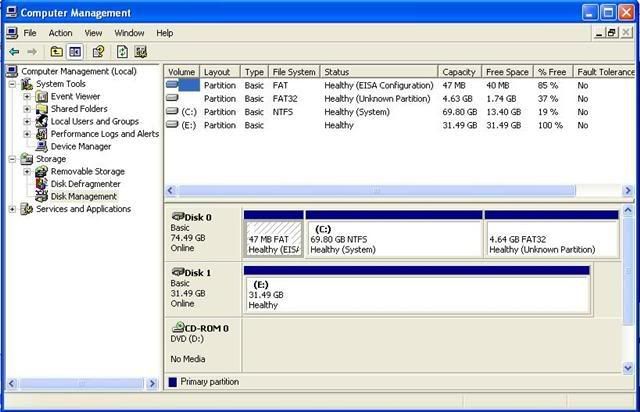640x412 pixels.
Task: Open Device Manager in the tree
Action: tap(79, 146)
